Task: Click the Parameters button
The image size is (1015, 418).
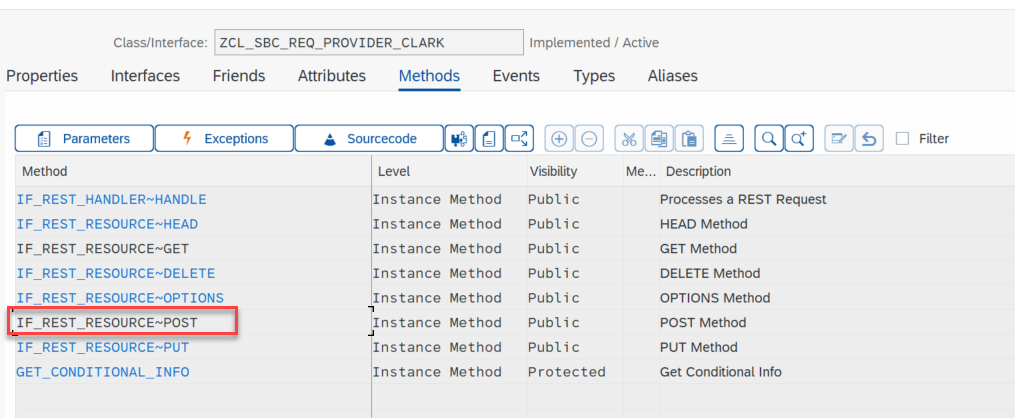Action: (x=84, y=138)
